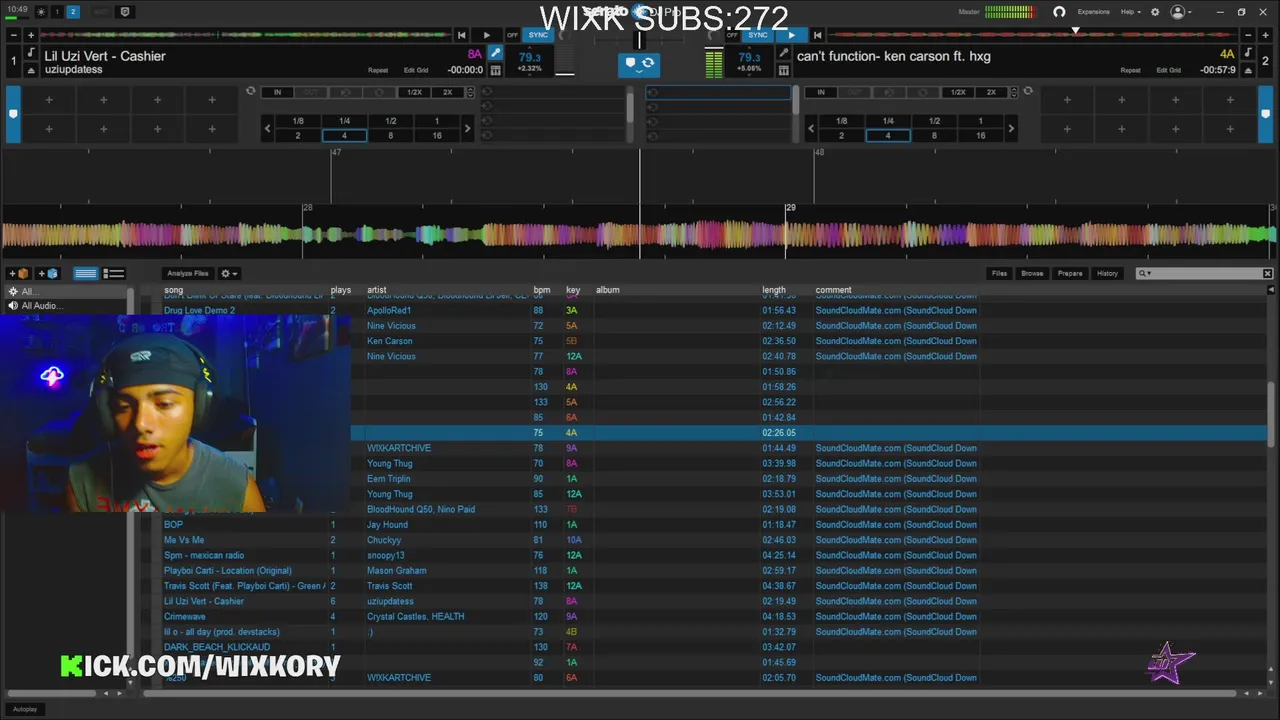The width and height of the screenshot is (1280, 720).
Task: Double deck 2 loop with 2X
Action: (991, 92)
